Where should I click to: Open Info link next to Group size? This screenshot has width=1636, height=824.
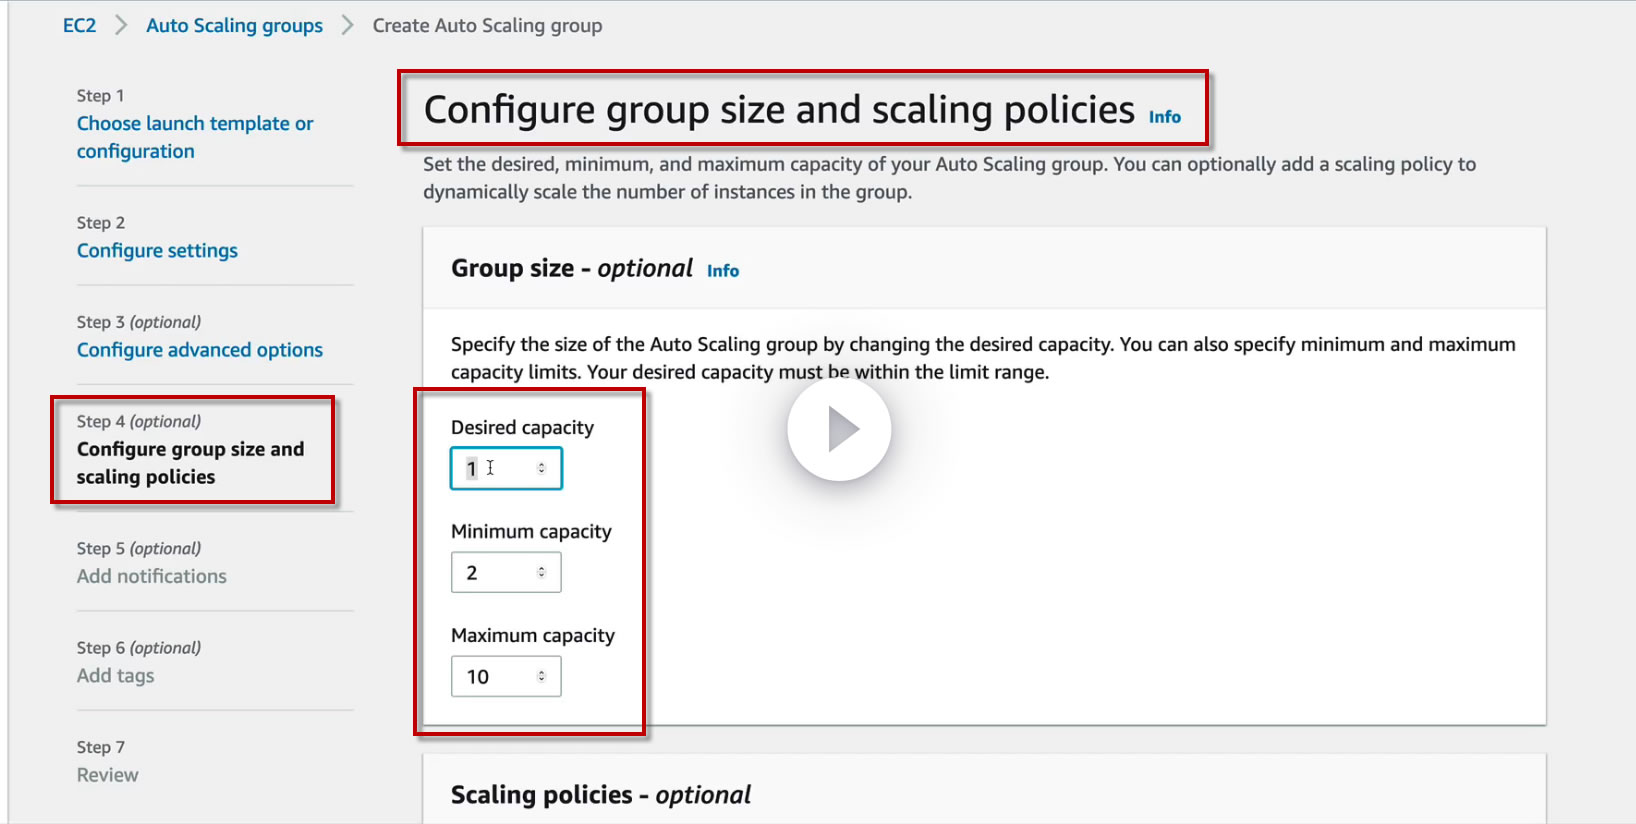pyautogui.click(x=722, y=271)
